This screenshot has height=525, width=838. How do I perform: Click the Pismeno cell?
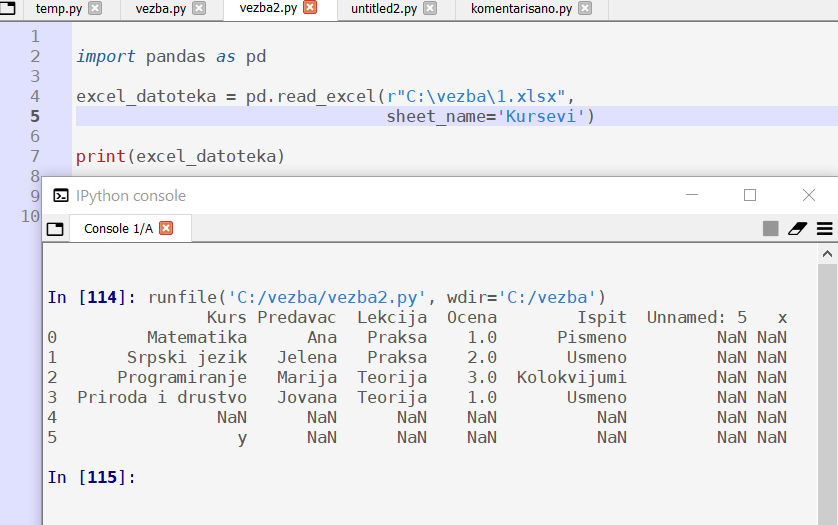[x=592, y=337]
